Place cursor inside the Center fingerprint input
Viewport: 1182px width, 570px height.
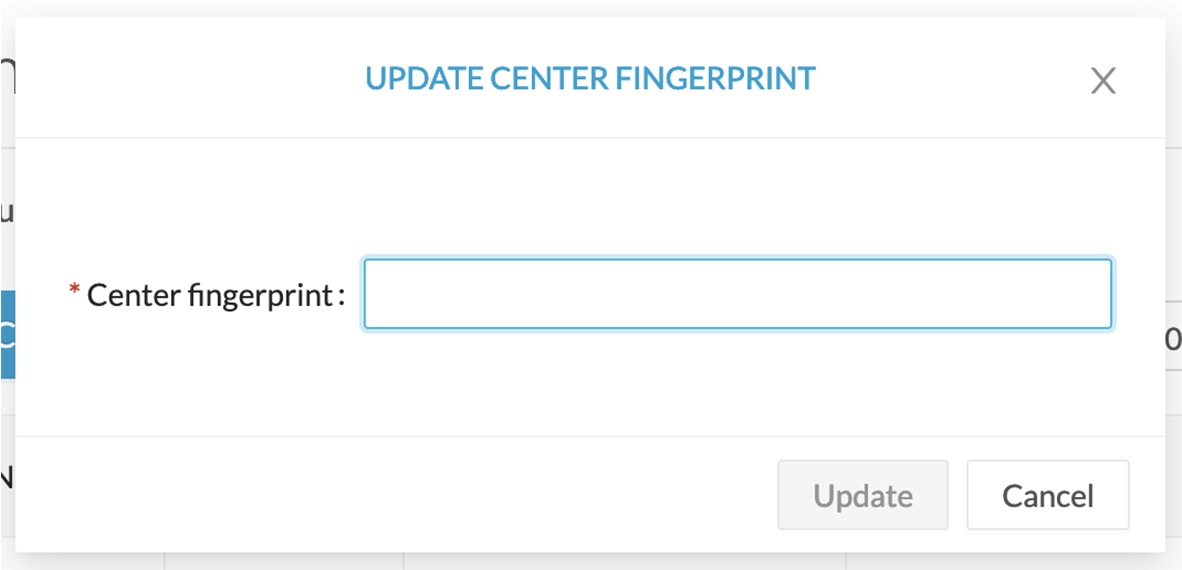(x=737, y=294)
